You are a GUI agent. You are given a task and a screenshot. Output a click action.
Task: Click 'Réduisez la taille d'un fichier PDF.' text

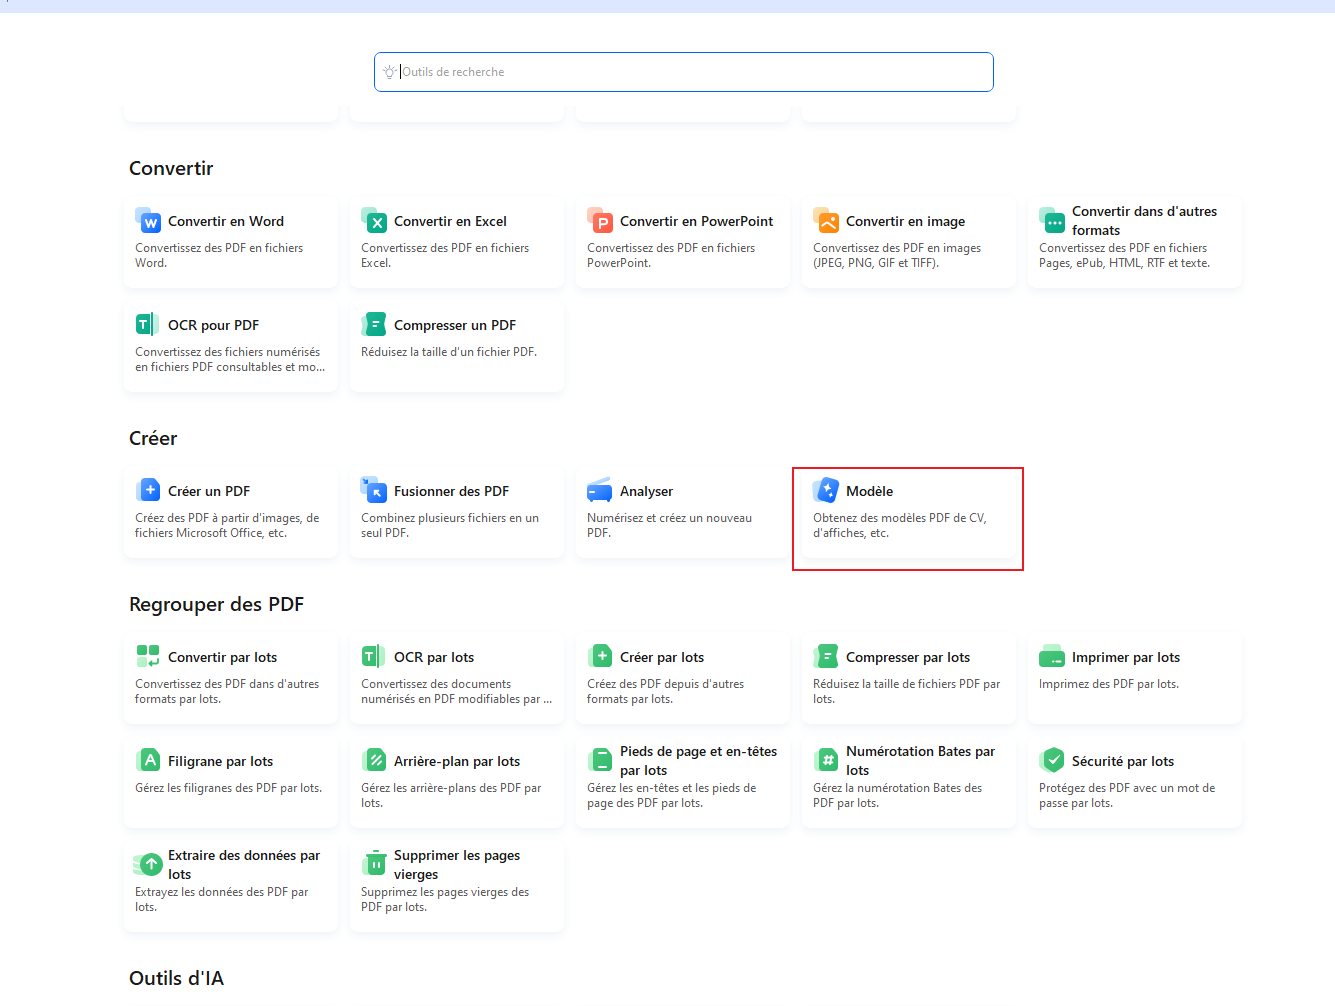click(x=449, y=352)
